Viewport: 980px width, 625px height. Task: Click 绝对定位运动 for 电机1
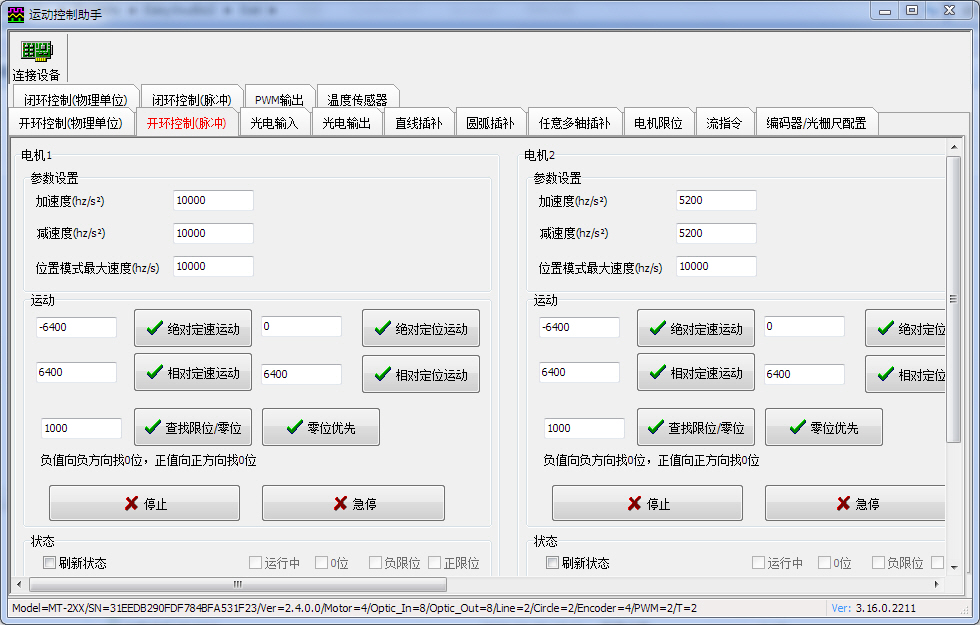[420, 328]
